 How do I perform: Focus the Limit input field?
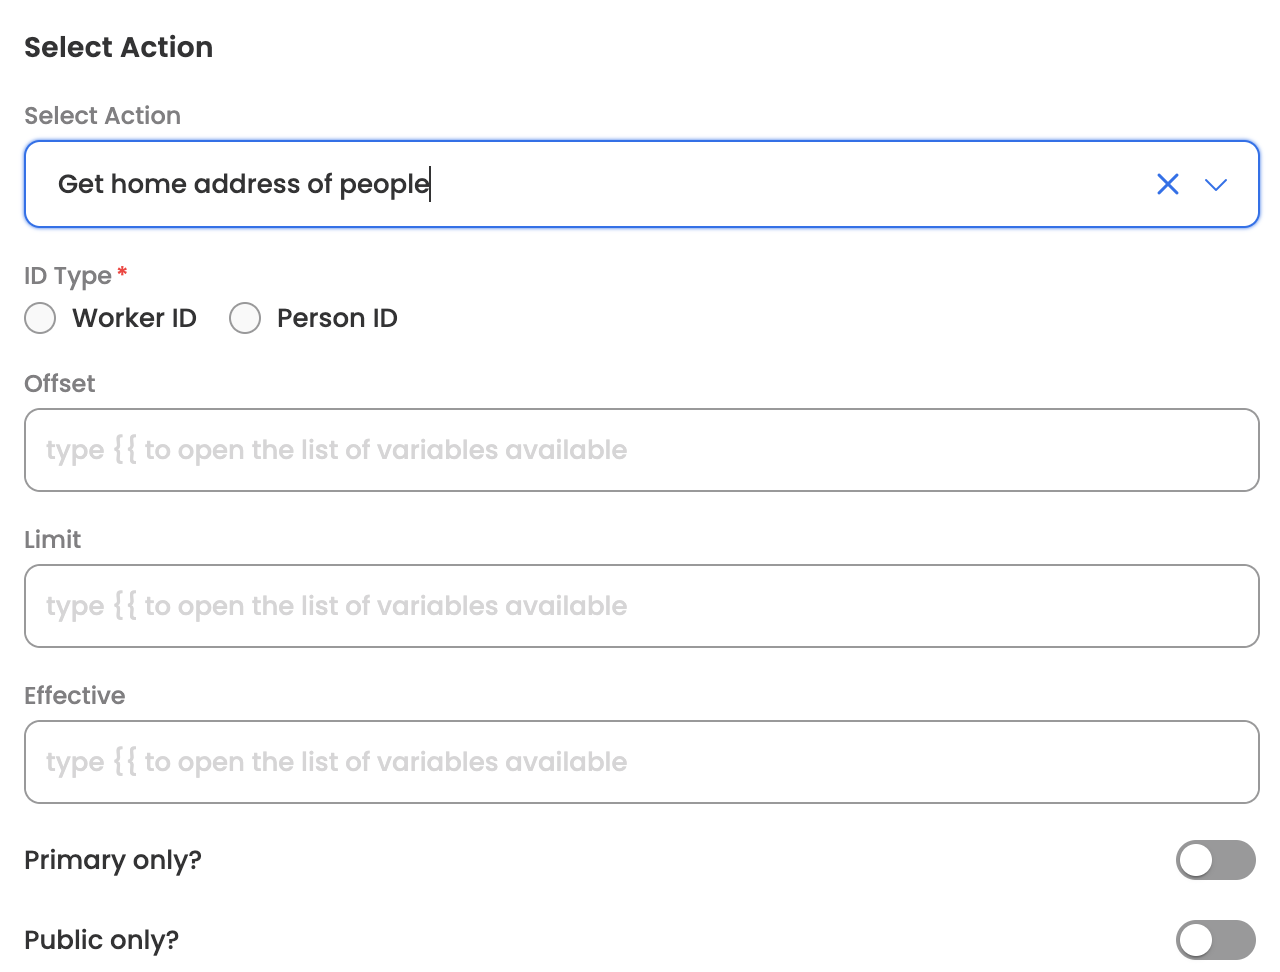641,606
